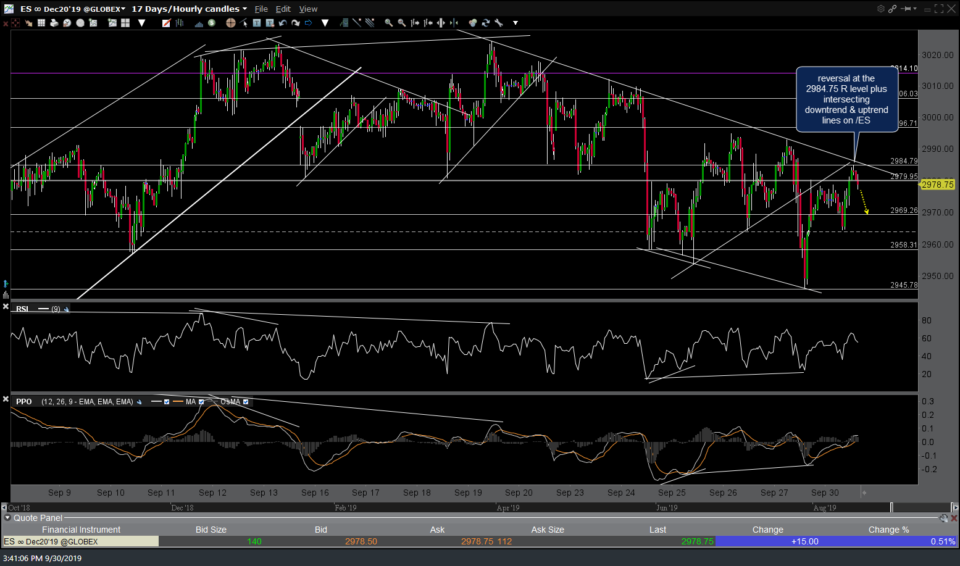
Task: Open the View menu
Action: [x=308, y=9]
